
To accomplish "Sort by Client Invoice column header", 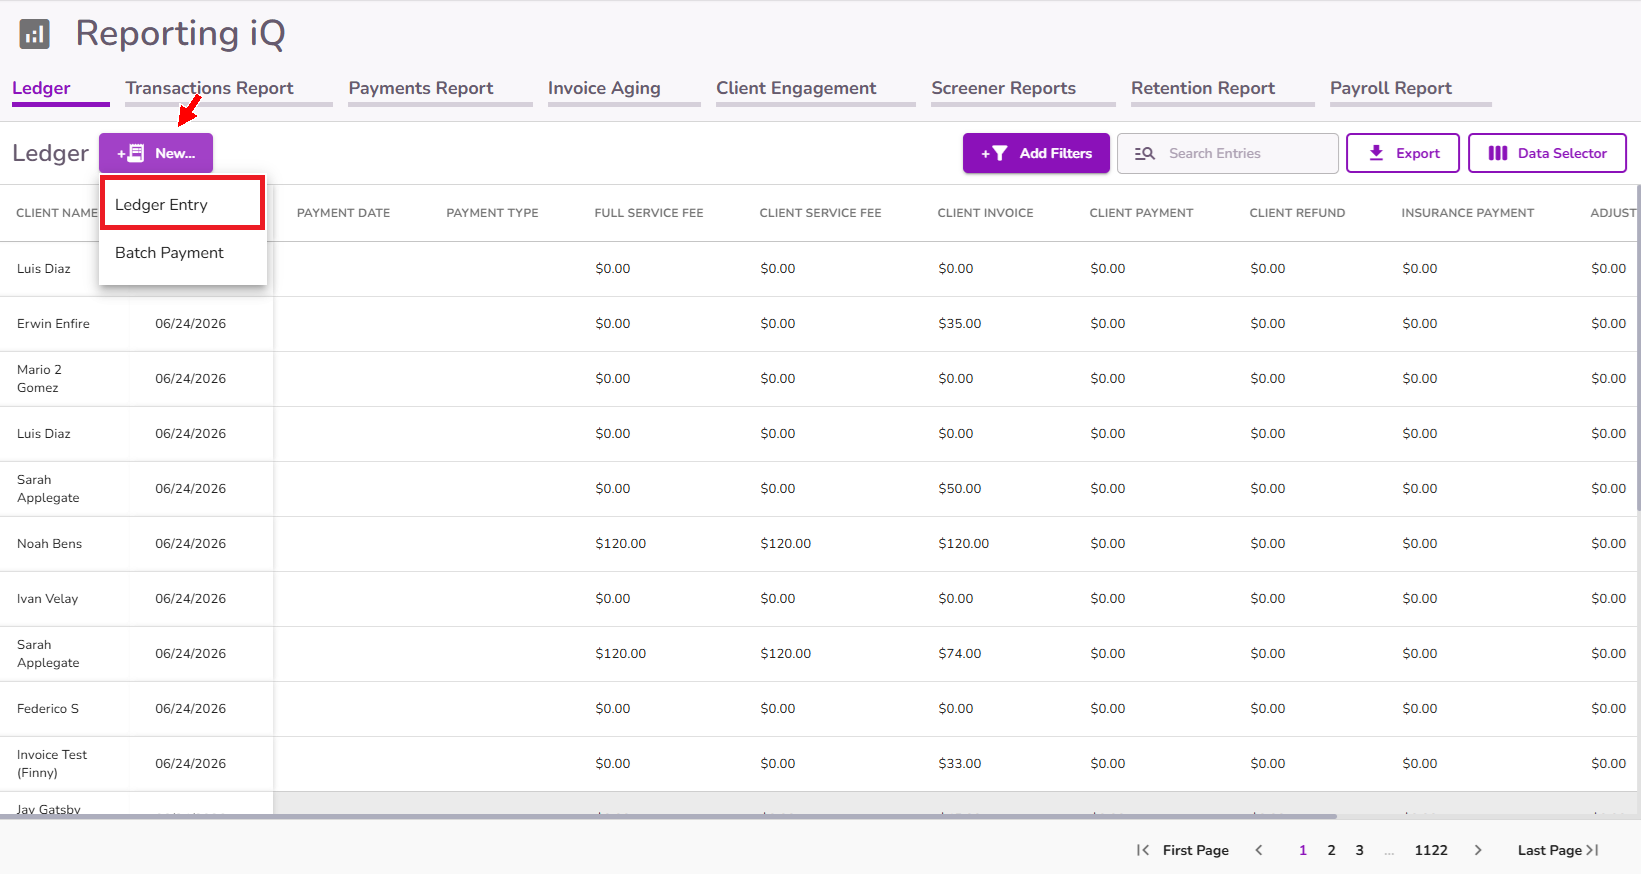I will tap(985, 213).
